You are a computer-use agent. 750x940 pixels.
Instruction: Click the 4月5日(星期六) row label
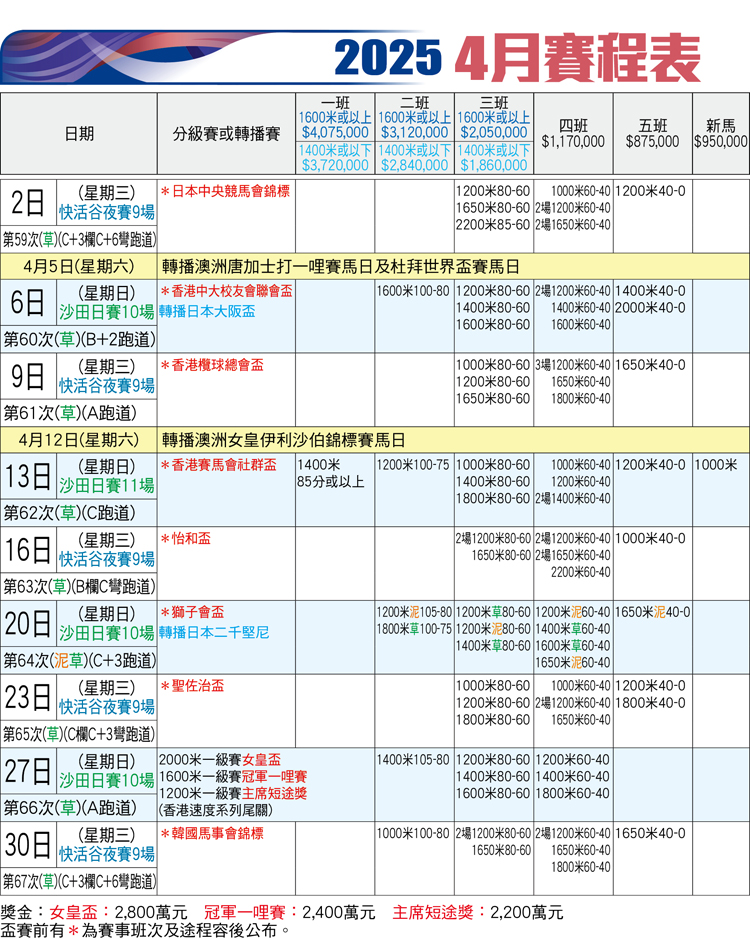[x=79, y=267]
